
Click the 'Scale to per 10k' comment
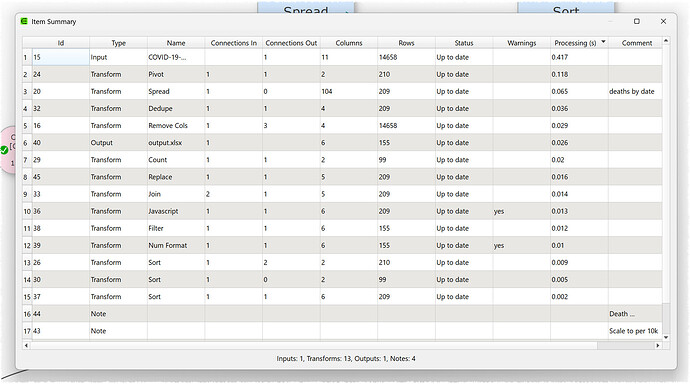tap(635, 331)
